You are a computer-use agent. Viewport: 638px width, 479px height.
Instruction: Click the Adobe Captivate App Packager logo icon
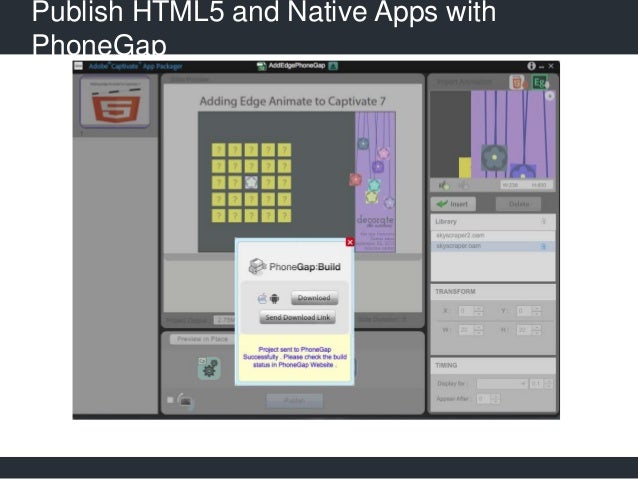79,66
